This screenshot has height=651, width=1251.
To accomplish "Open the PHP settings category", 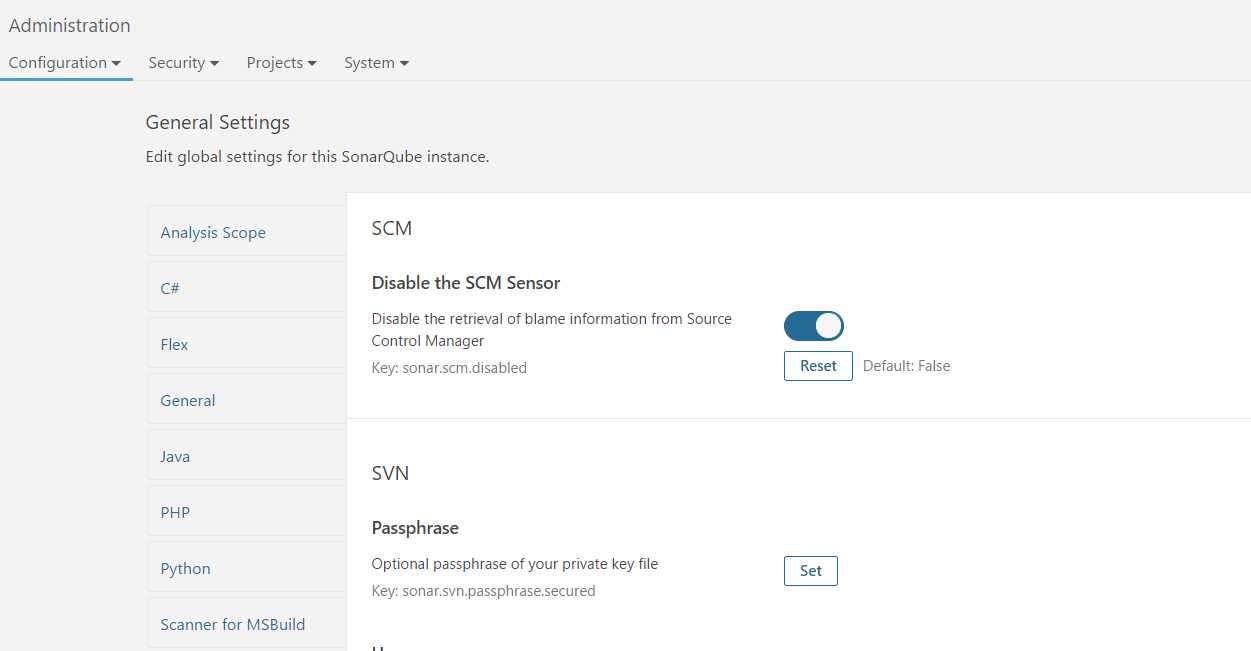I will (247, 512).
